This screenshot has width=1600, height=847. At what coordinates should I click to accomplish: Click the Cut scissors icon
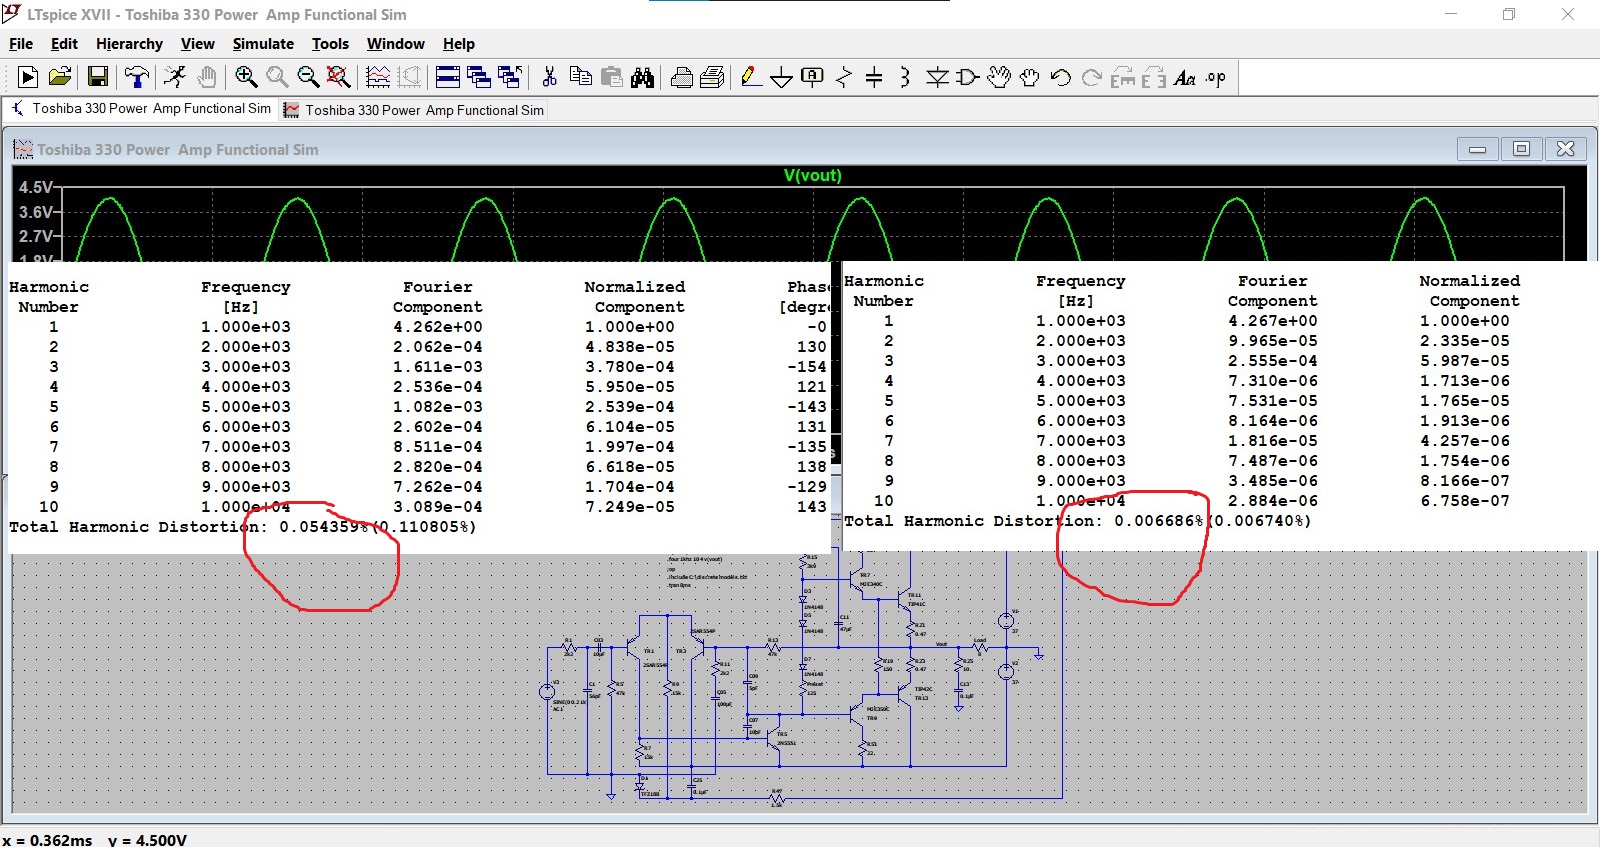pyautogui.click(x=549, y=77)
